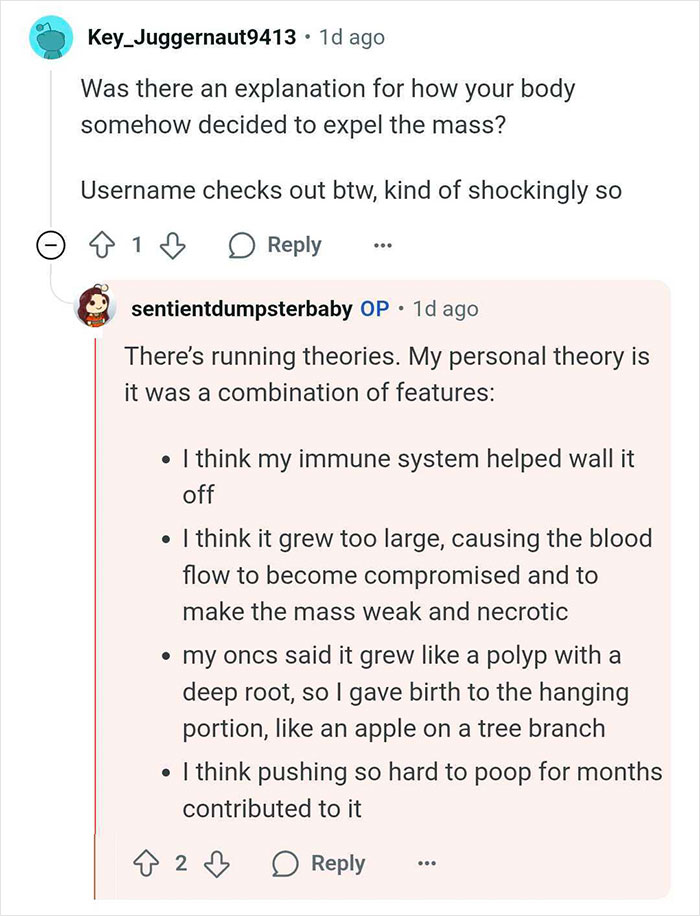The height and width of the screenshot is (916, 700).
Task: Open the overflow menu on the OP's reply
Action: tap(427, 863)
